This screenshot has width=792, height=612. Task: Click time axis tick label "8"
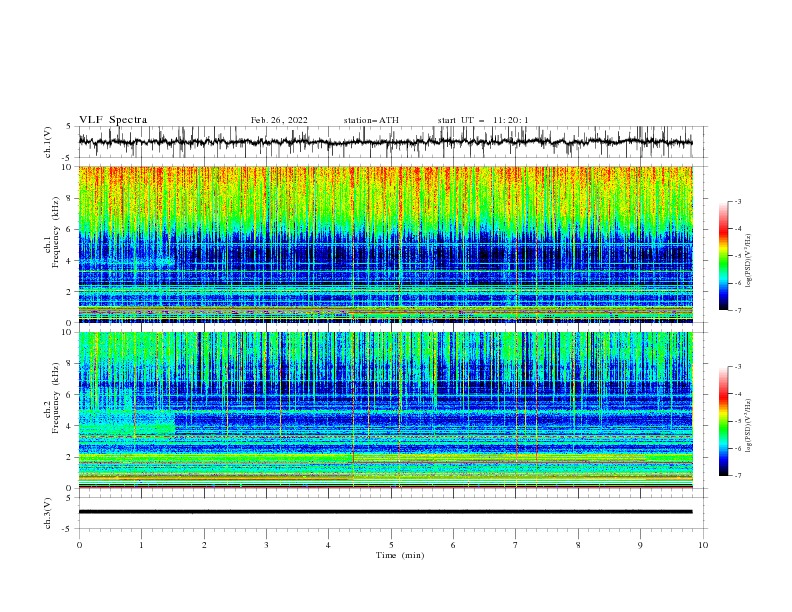[578, 545]
